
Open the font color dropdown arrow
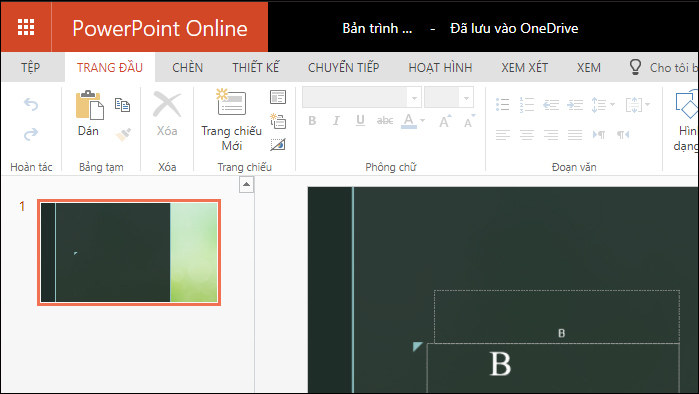[423, 121]
